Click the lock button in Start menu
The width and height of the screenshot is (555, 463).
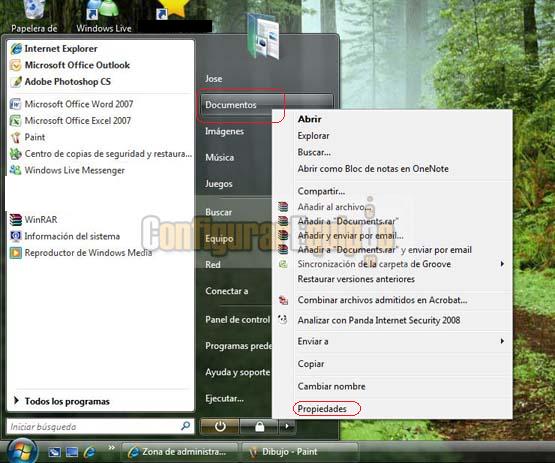pos(259,426)
